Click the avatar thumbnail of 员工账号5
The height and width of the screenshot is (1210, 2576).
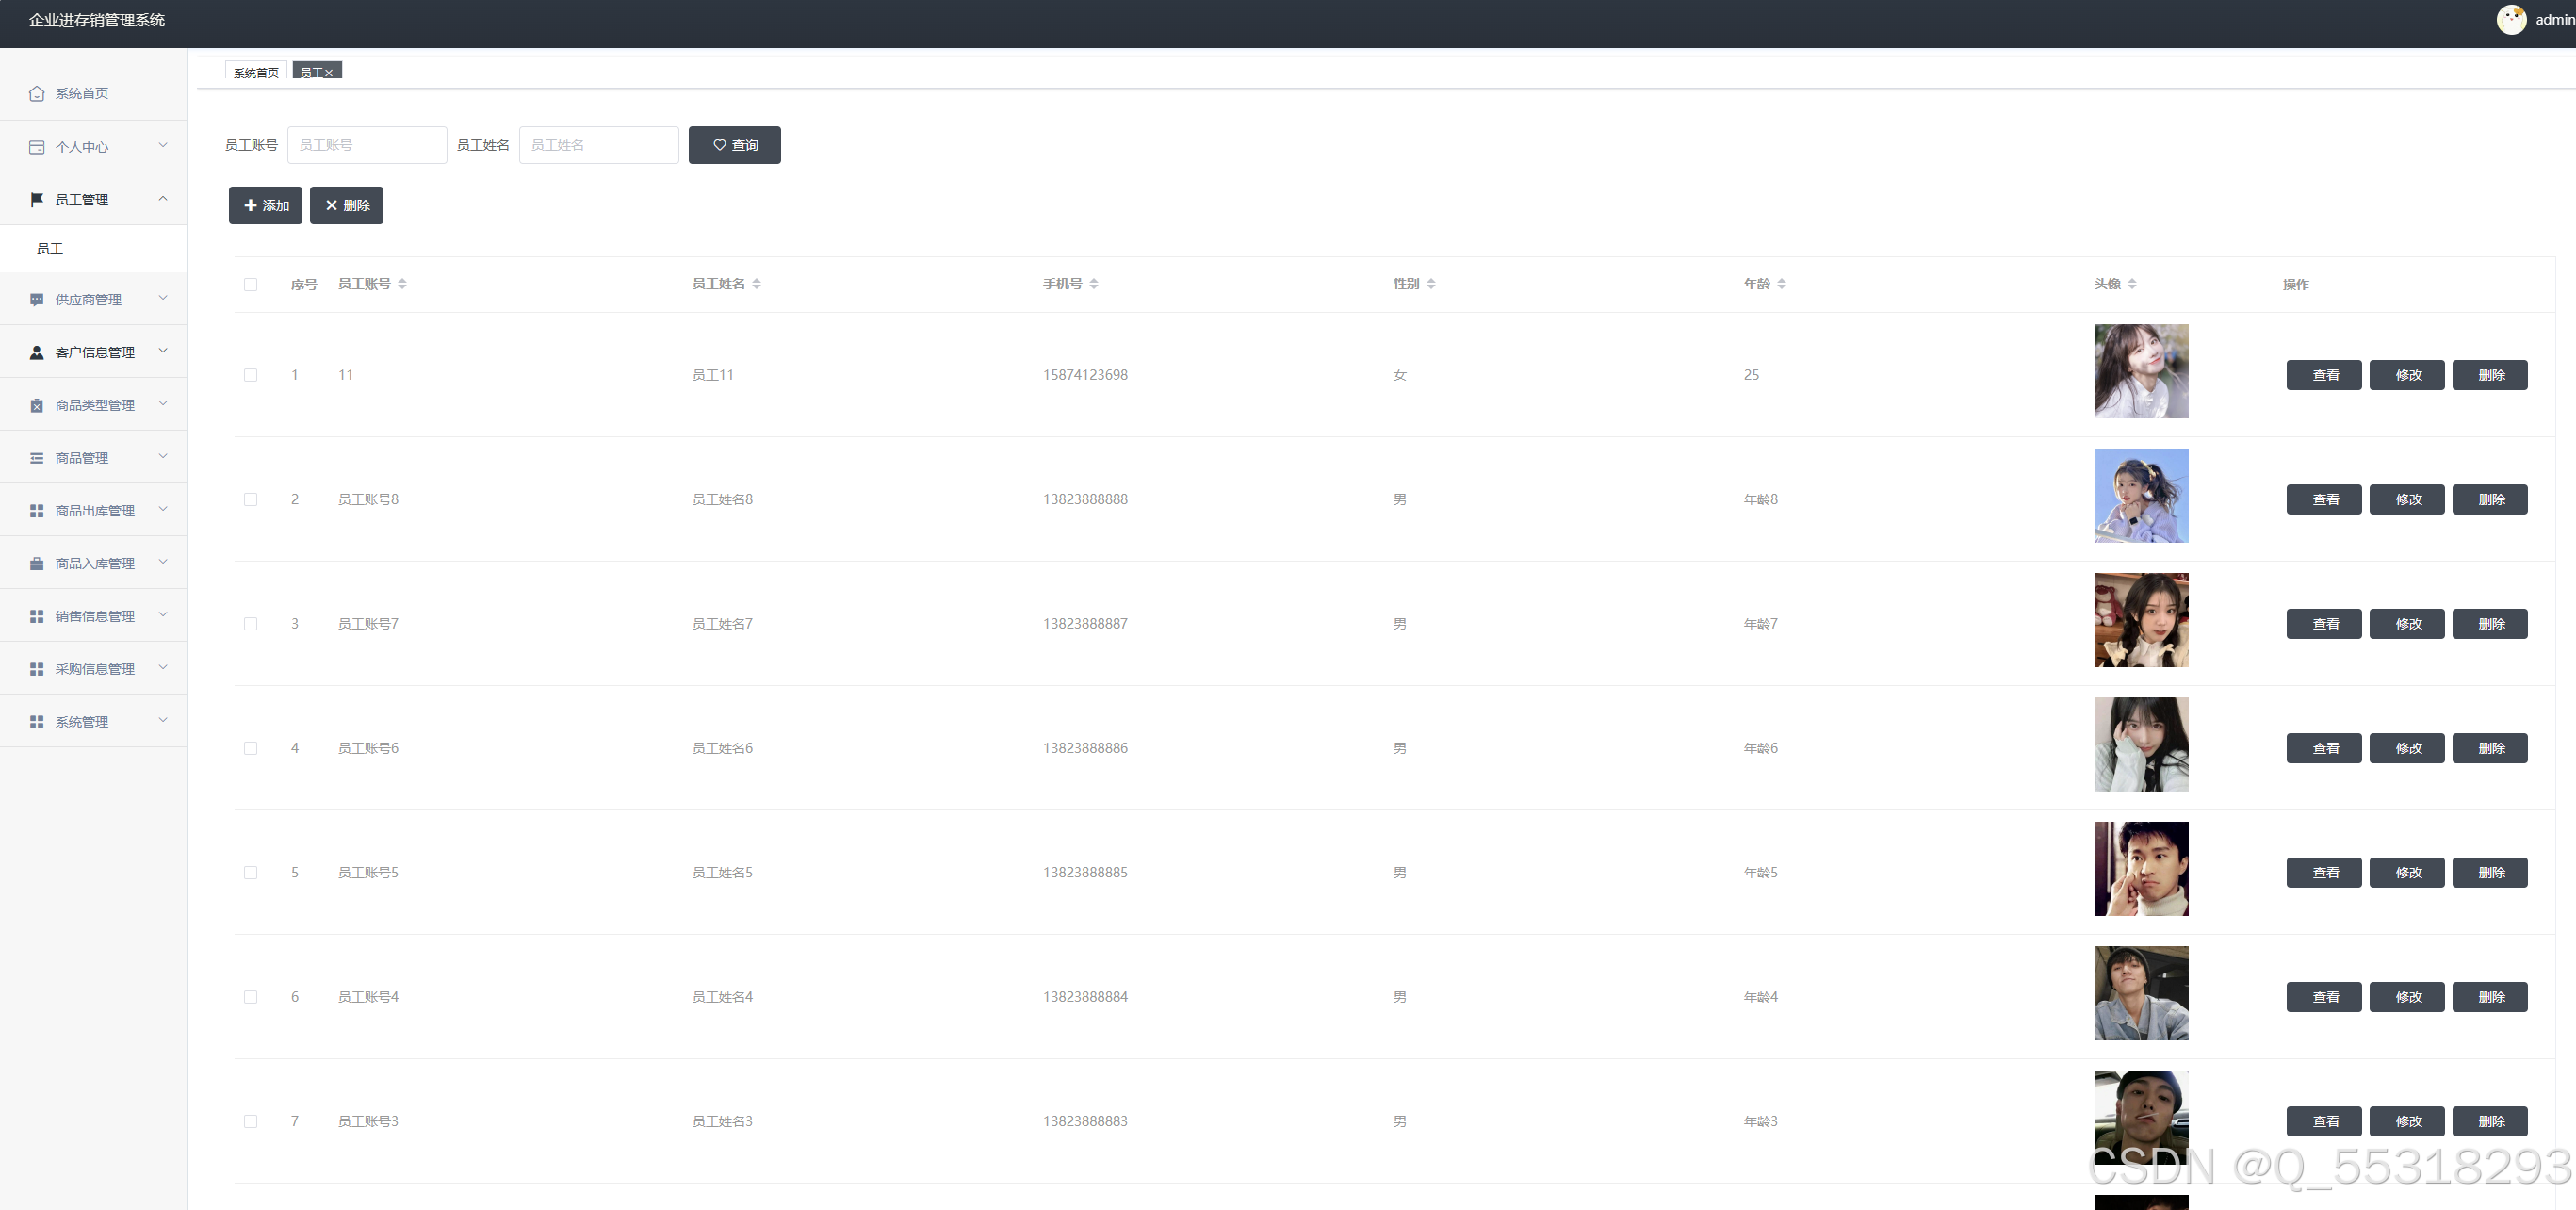[x=2141, y=869]
